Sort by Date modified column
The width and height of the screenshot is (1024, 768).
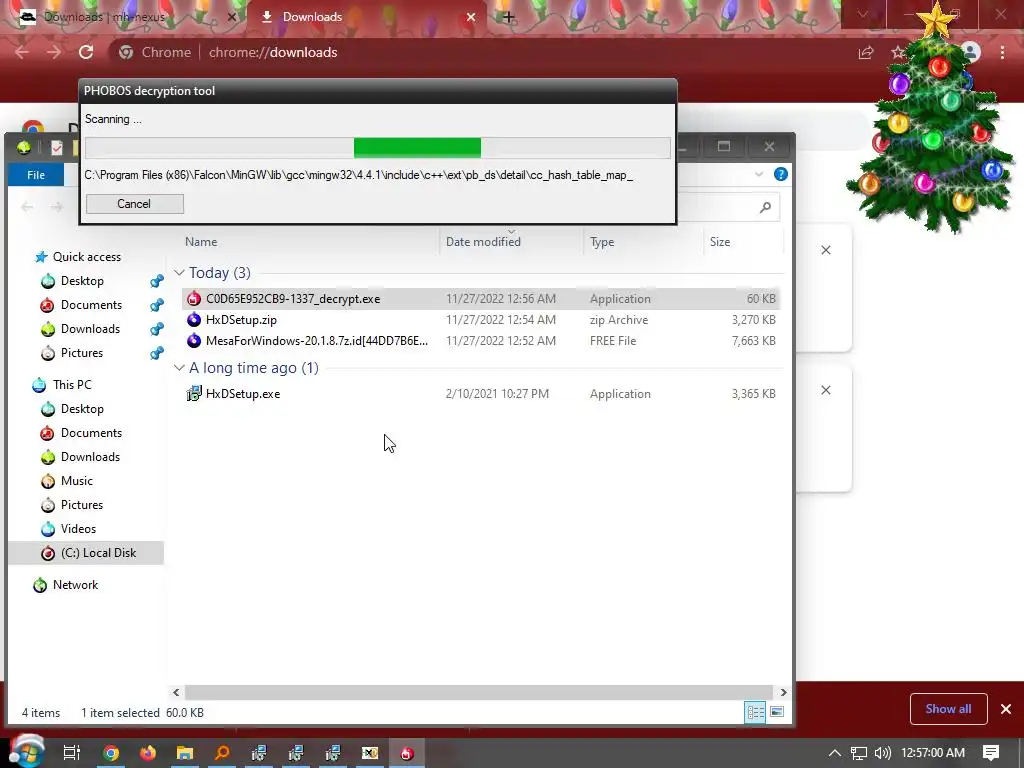(483, 242)
